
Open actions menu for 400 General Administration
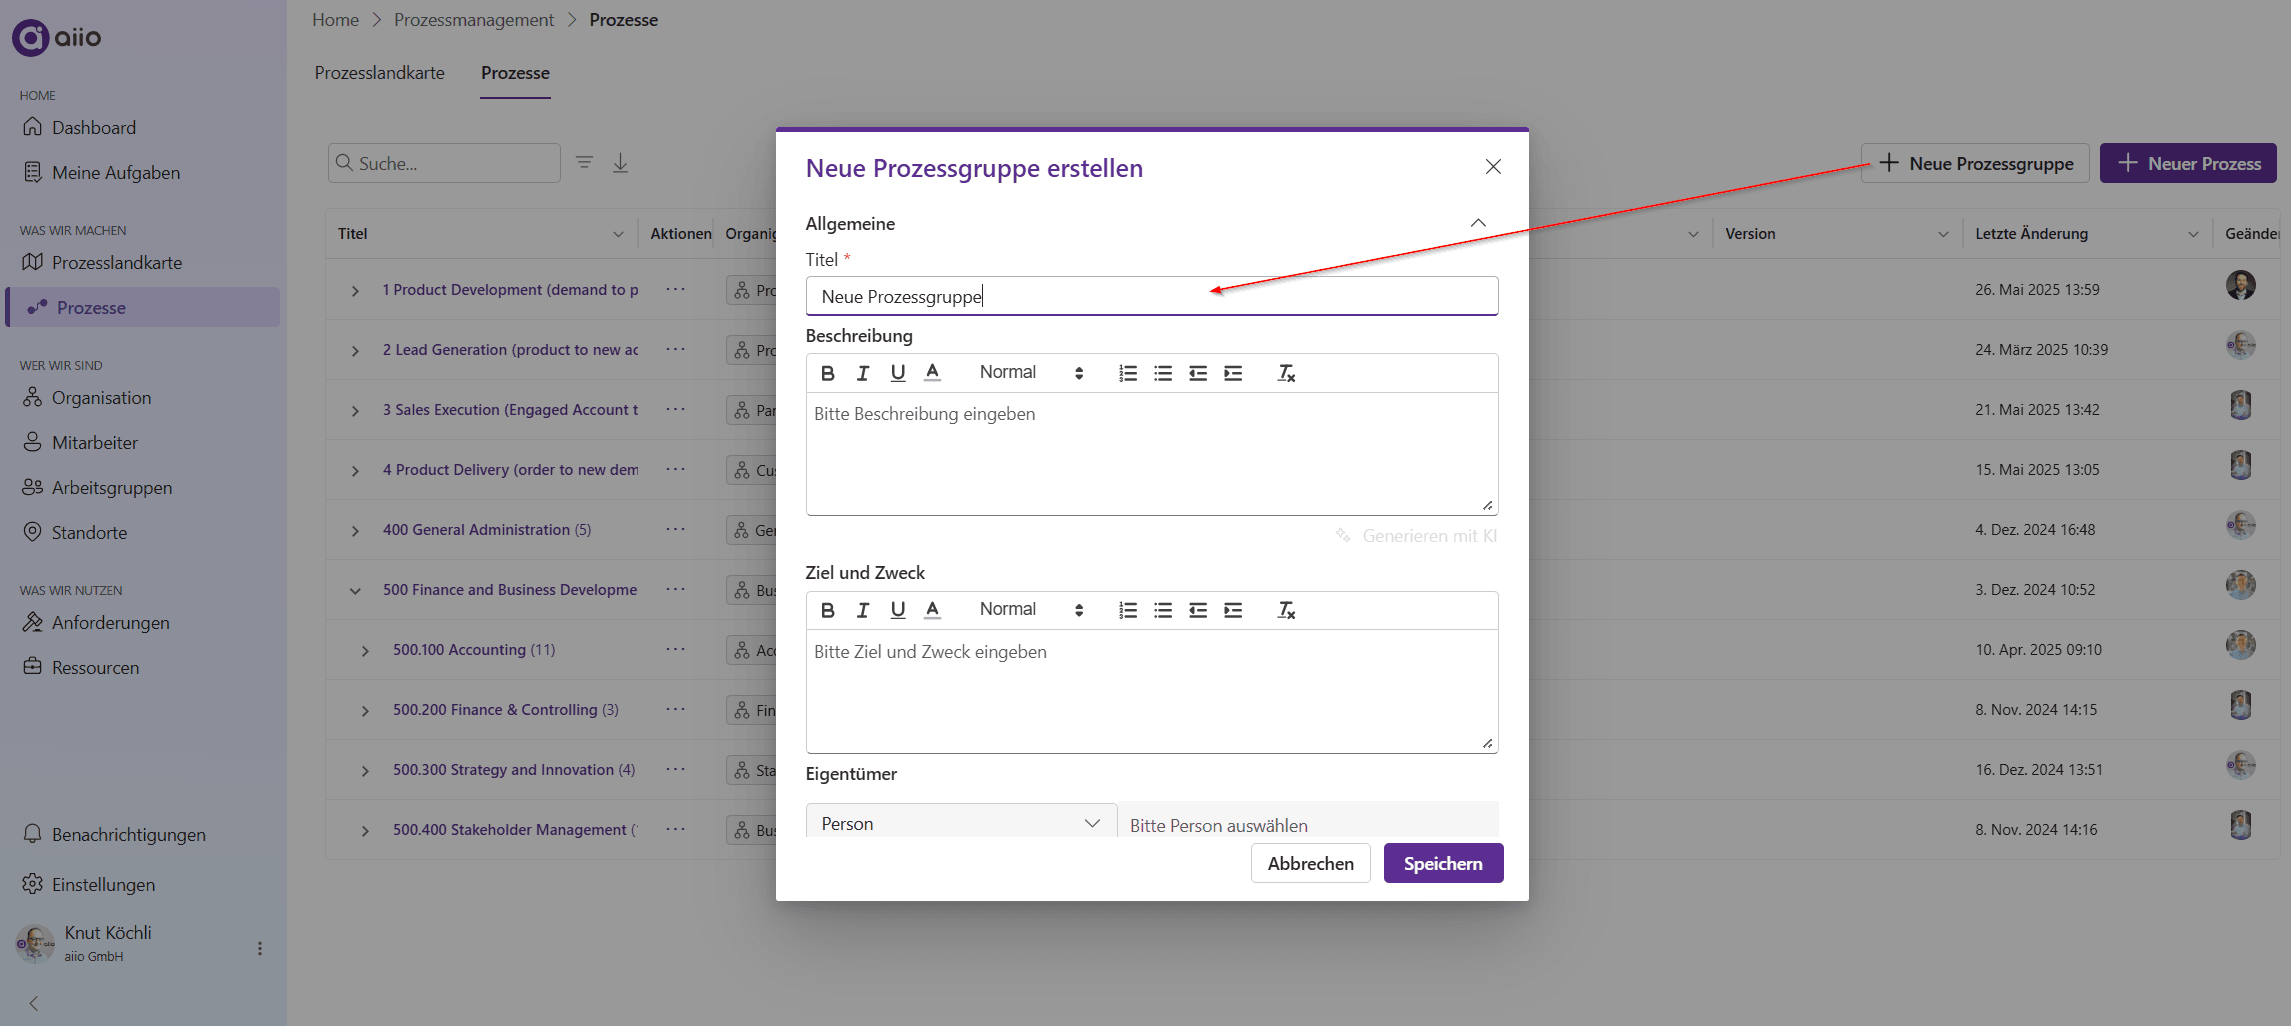[676, 529]
